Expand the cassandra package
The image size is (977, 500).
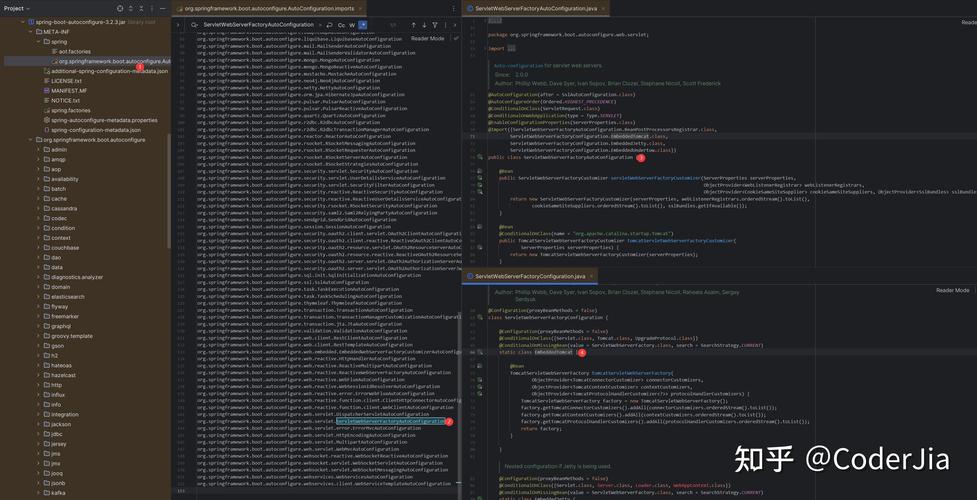pyautogui.click(x=39, y=208)
